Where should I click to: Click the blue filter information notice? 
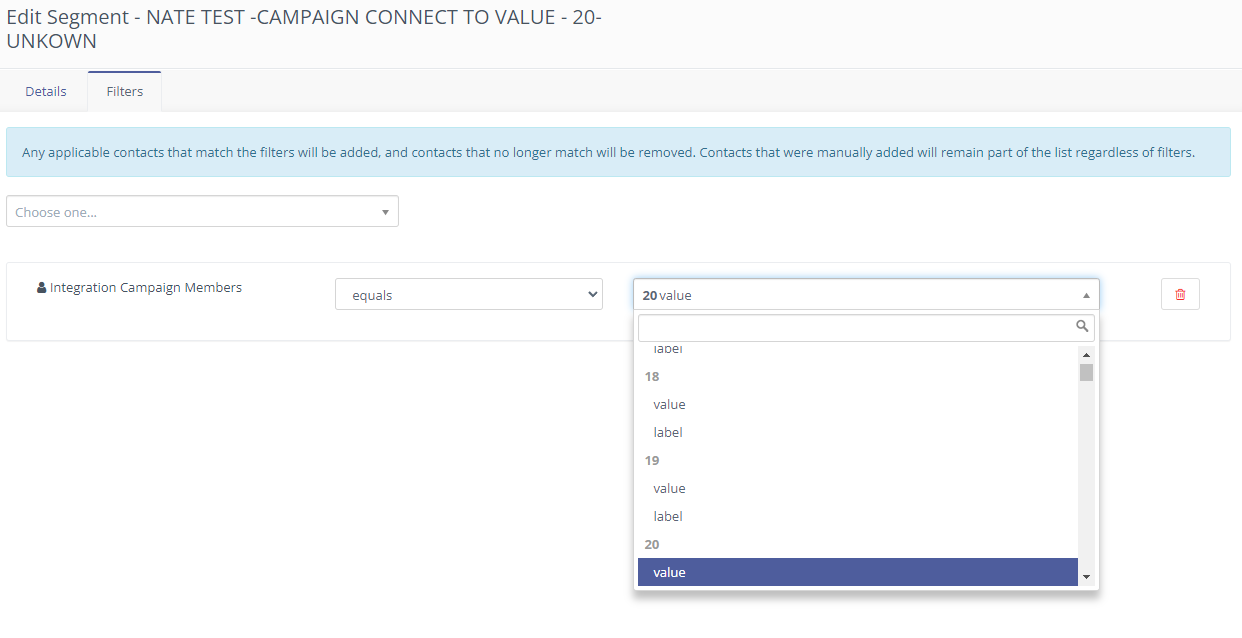(618, 152)
